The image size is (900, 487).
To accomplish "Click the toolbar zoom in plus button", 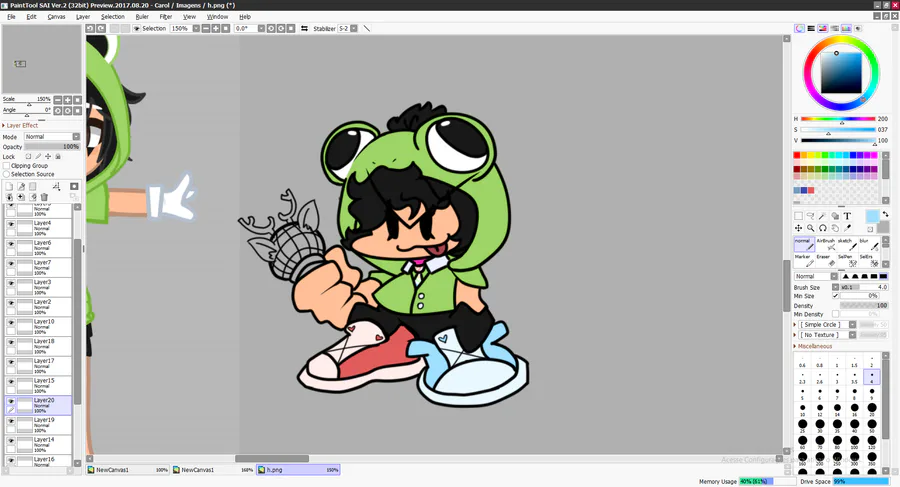I will [x=216, y=28].
